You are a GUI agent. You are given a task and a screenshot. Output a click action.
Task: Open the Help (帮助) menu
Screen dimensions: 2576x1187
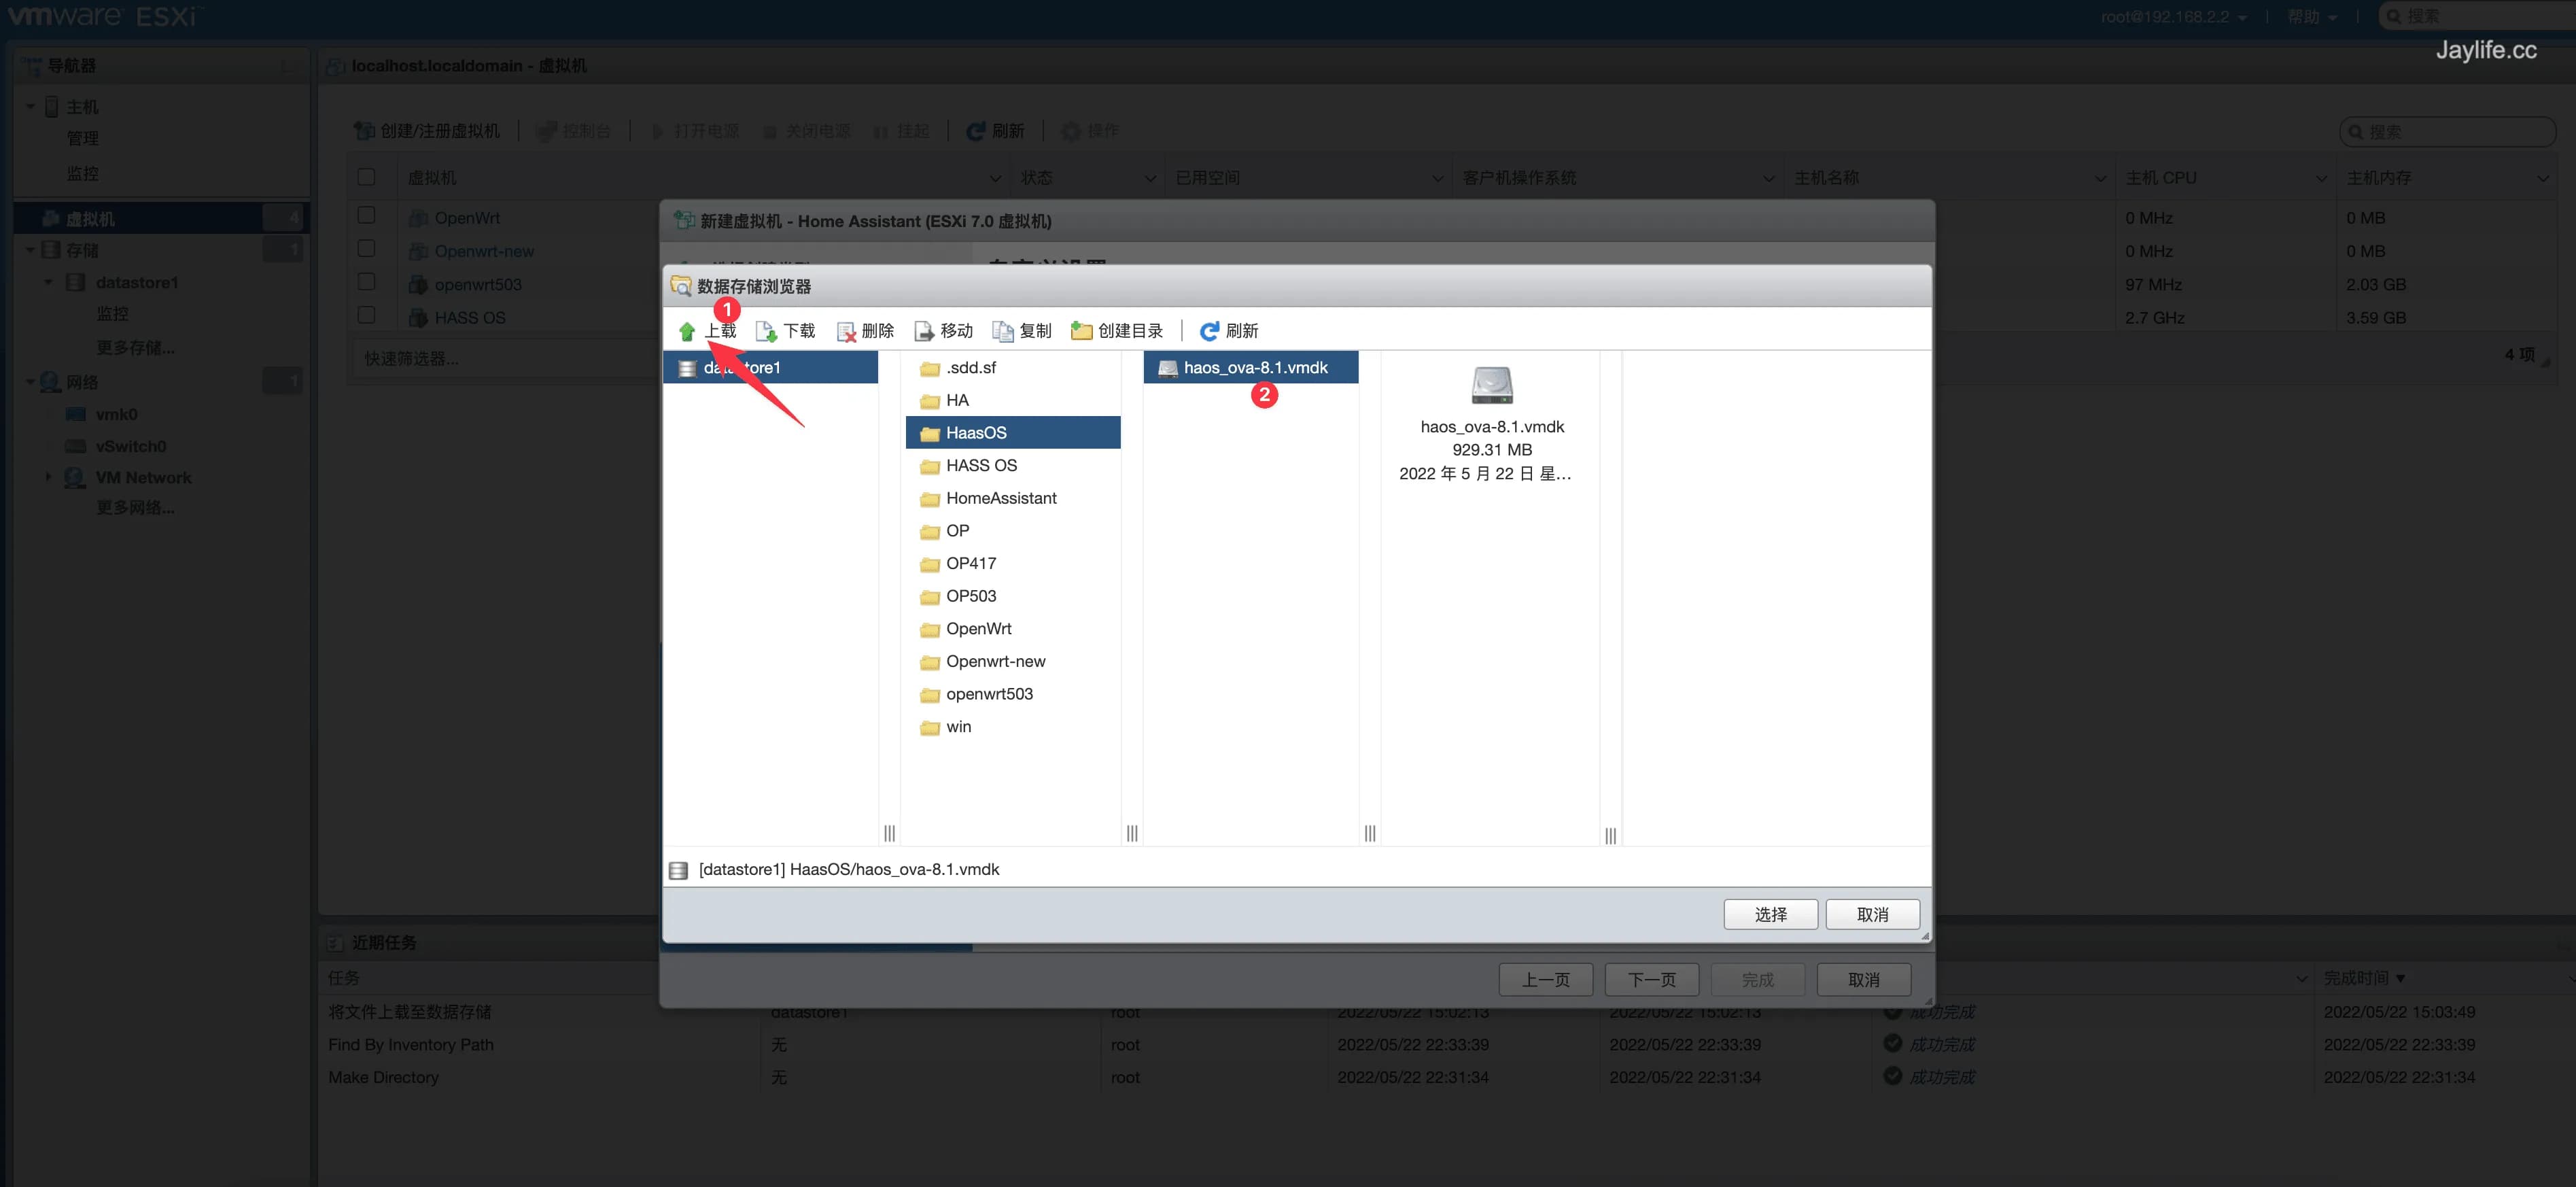click(x=2311, y=17)
